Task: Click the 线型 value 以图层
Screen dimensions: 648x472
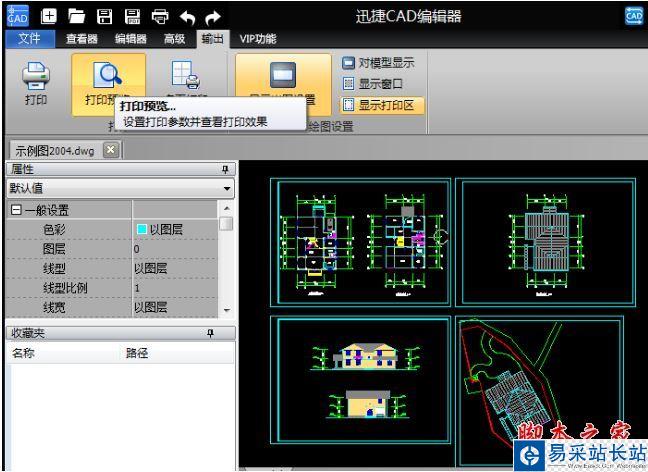Action: [x=174, y=268]
